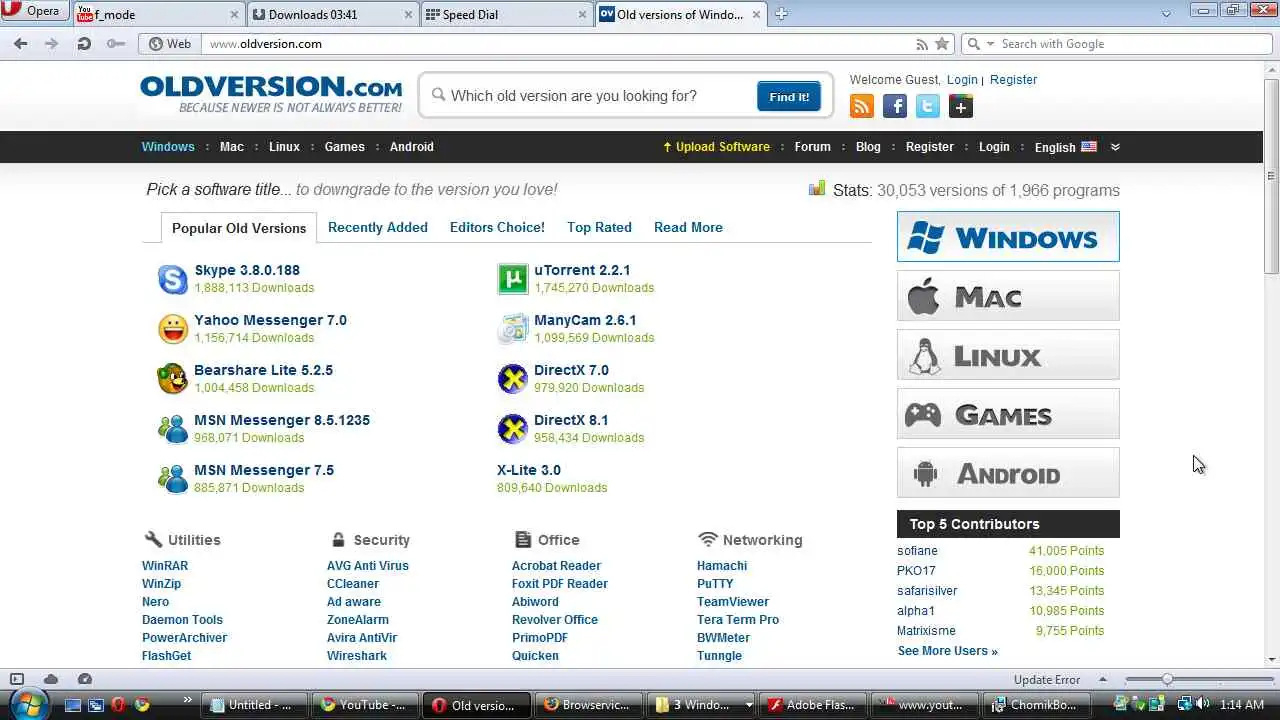Image resolution: width=1280 pixels, height=720 pixels.
Task: Reload the page with the refresh icon
Action: [x=84, y=44]
